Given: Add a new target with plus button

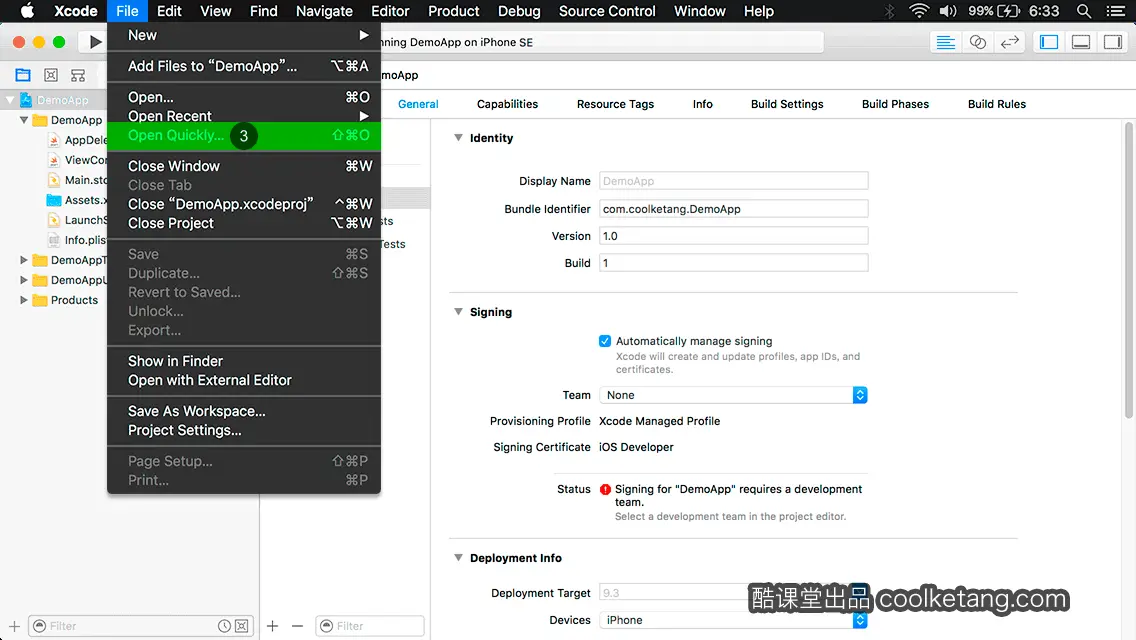Looking at the screenshot, I should click(x=272, y=626).
